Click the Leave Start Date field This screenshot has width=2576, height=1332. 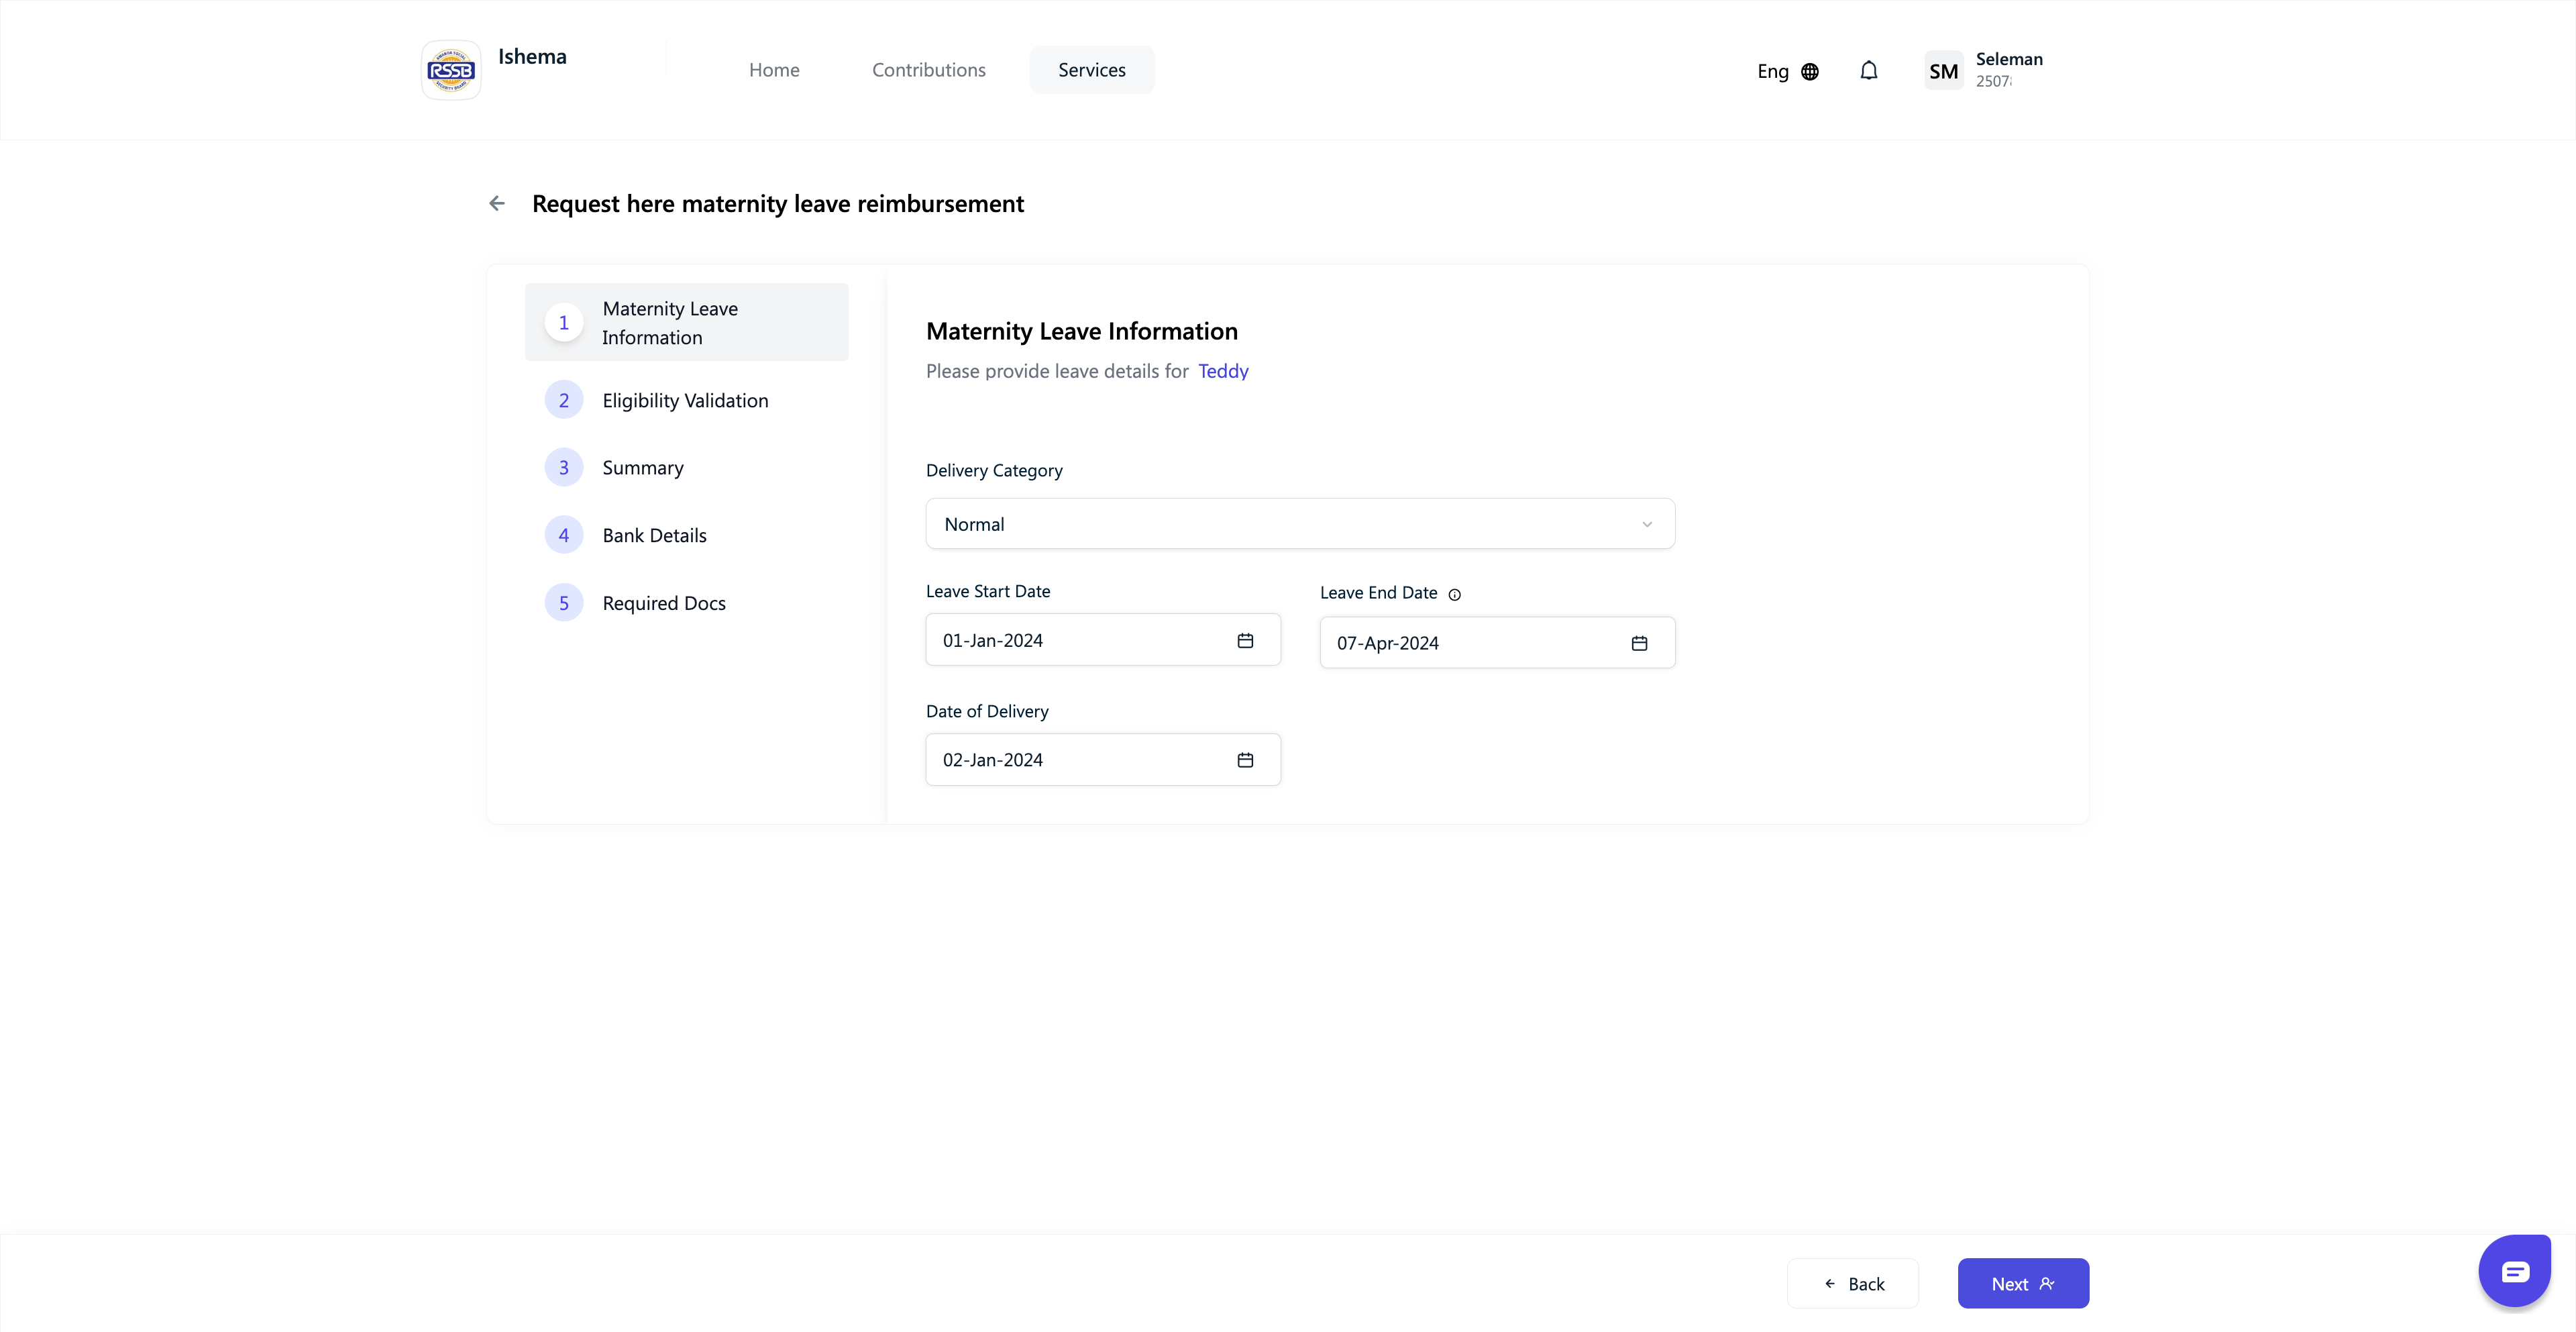coord(1080,641)
